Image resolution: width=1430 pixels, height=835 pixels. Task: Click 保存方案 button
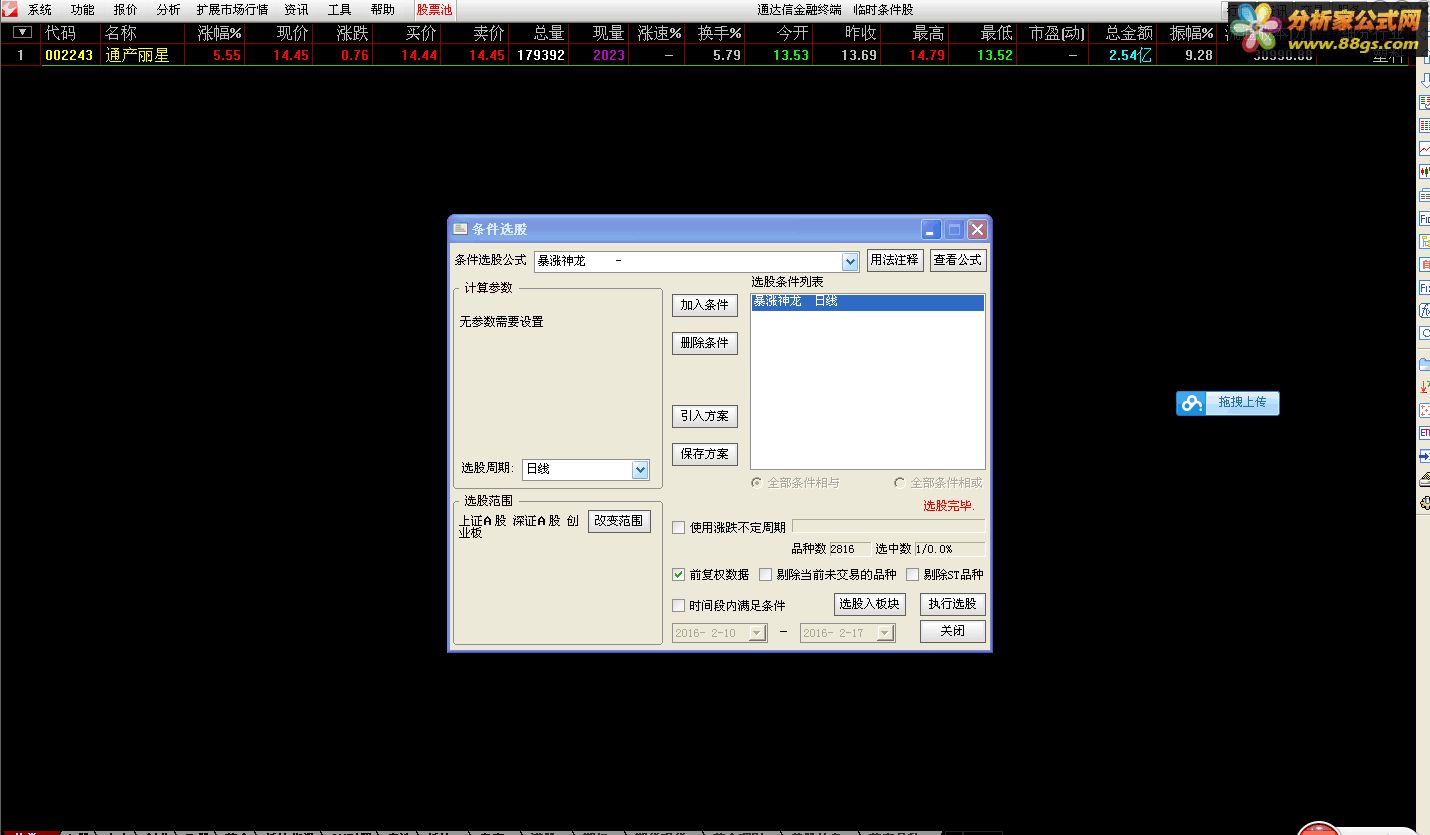[x=704, y=454]
